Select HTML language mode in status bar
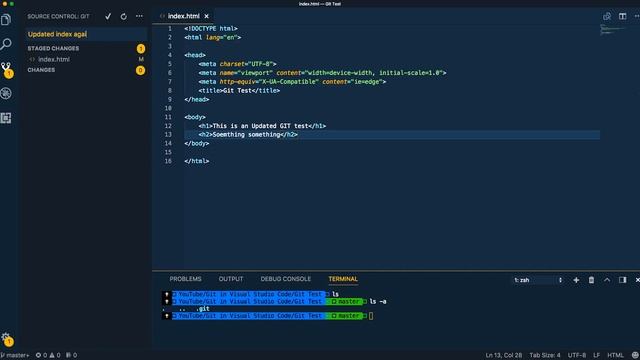The width and height of the screenshot is (640, 360). [615, 356]
